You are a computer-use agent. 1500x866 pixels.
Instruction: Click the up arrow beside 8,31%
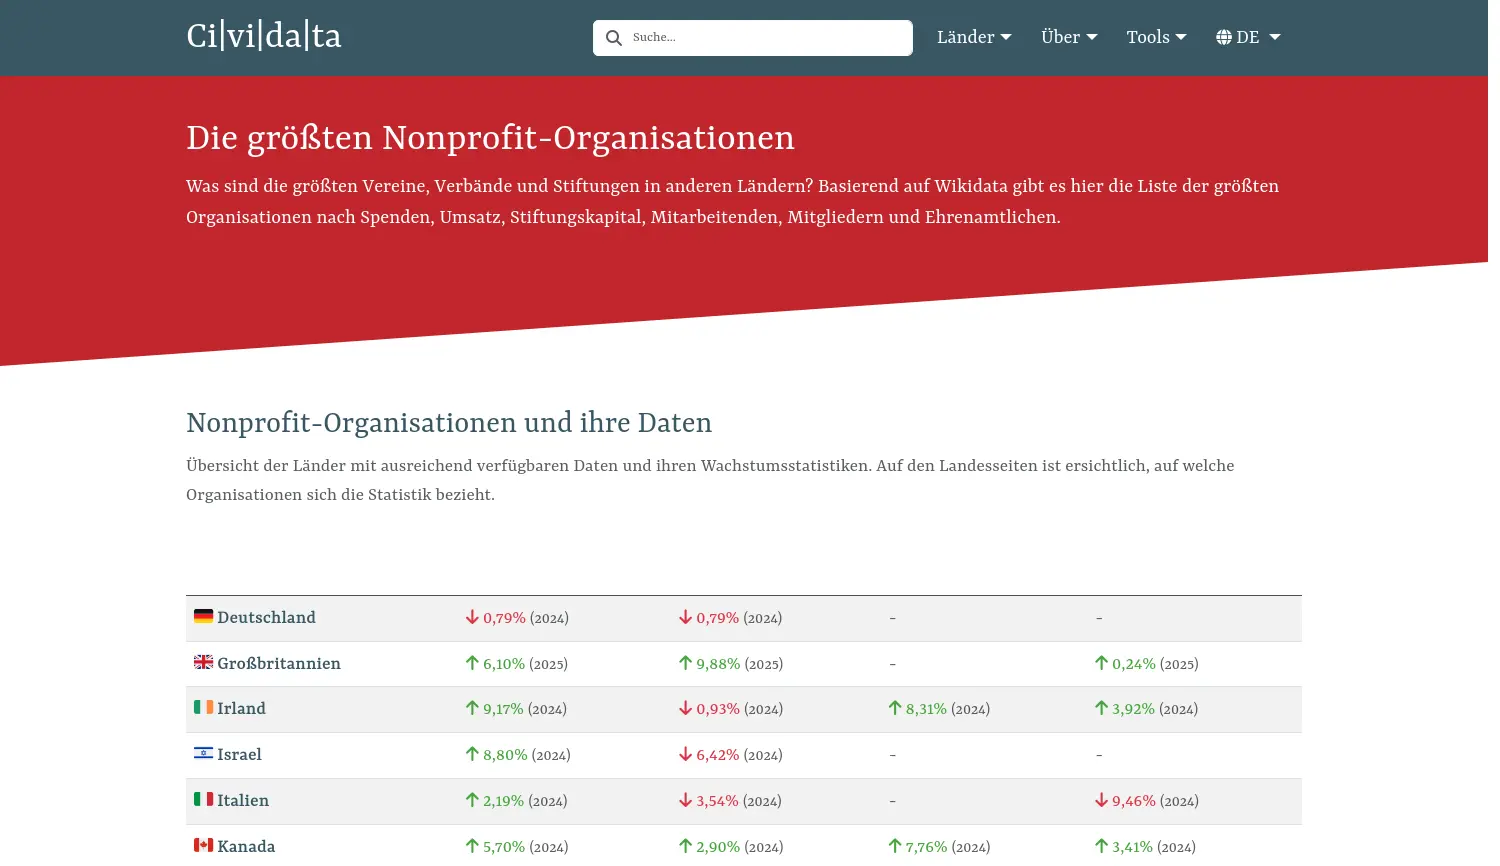[x=895, y=708]
